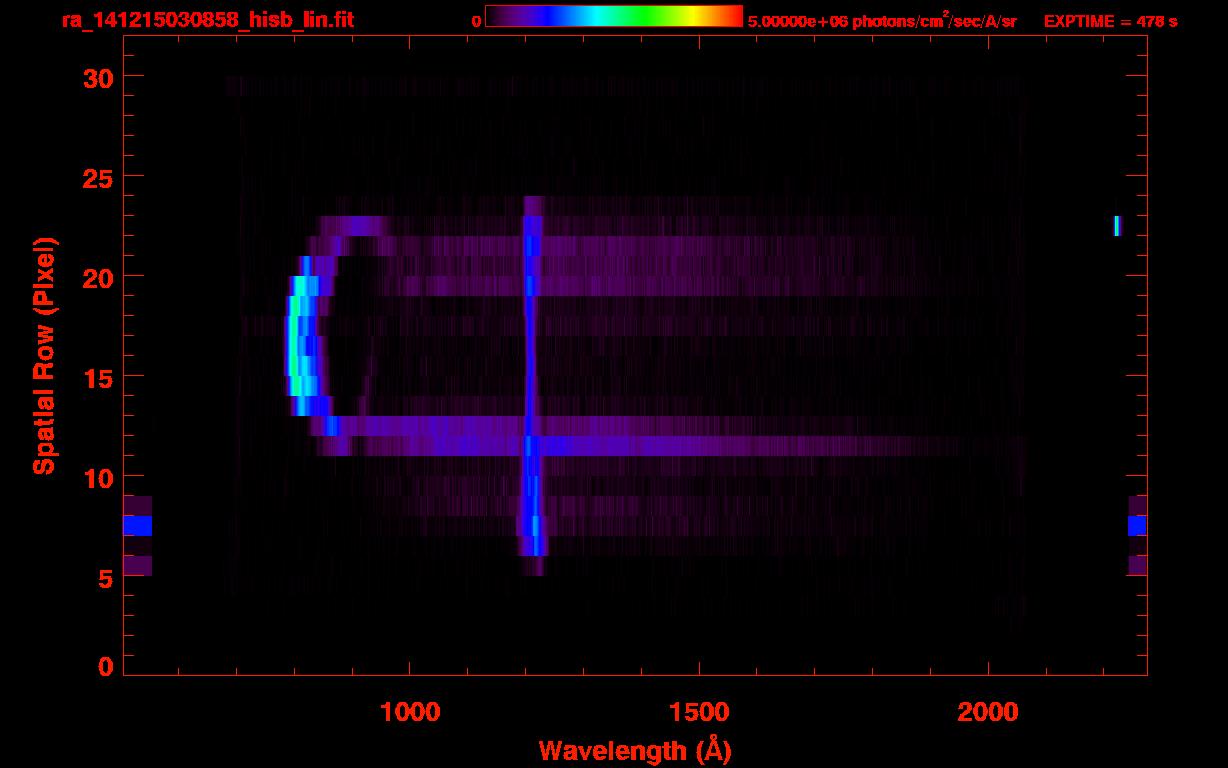Click the y-axis tick label 10
The image size is (1228, 768).
click(97, 477)
